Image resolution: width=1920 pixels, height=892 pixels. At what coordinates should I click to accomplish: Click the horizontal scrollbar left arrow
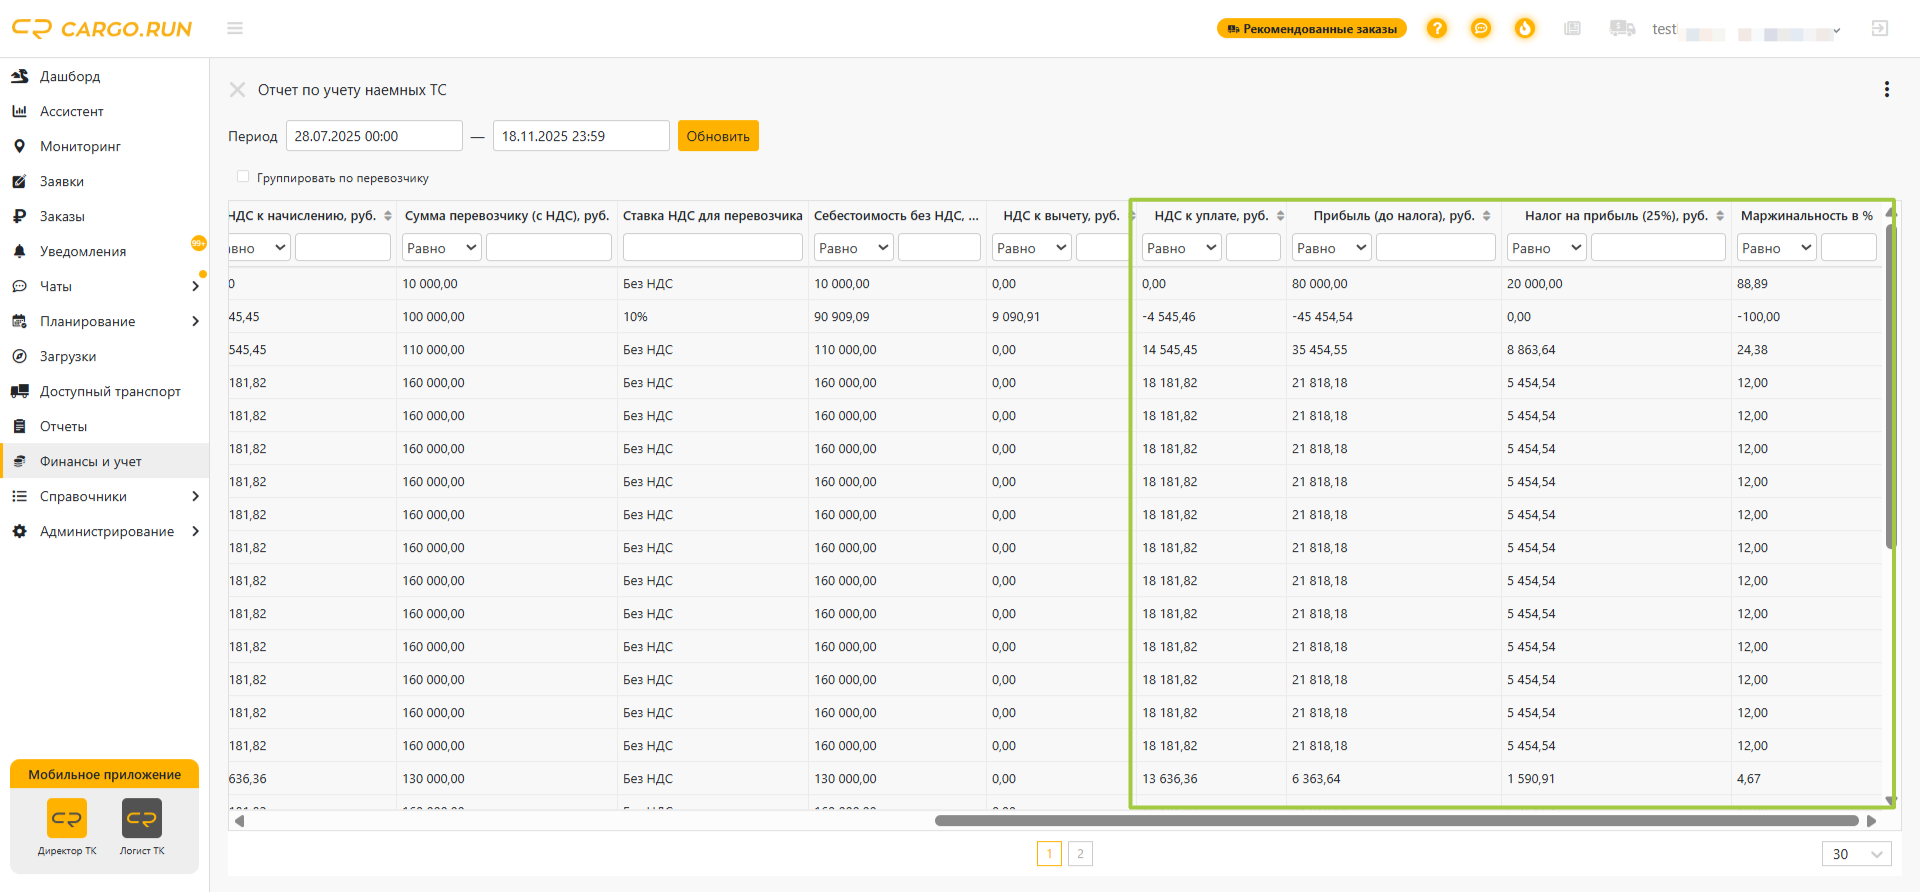[x=239, y=821]
